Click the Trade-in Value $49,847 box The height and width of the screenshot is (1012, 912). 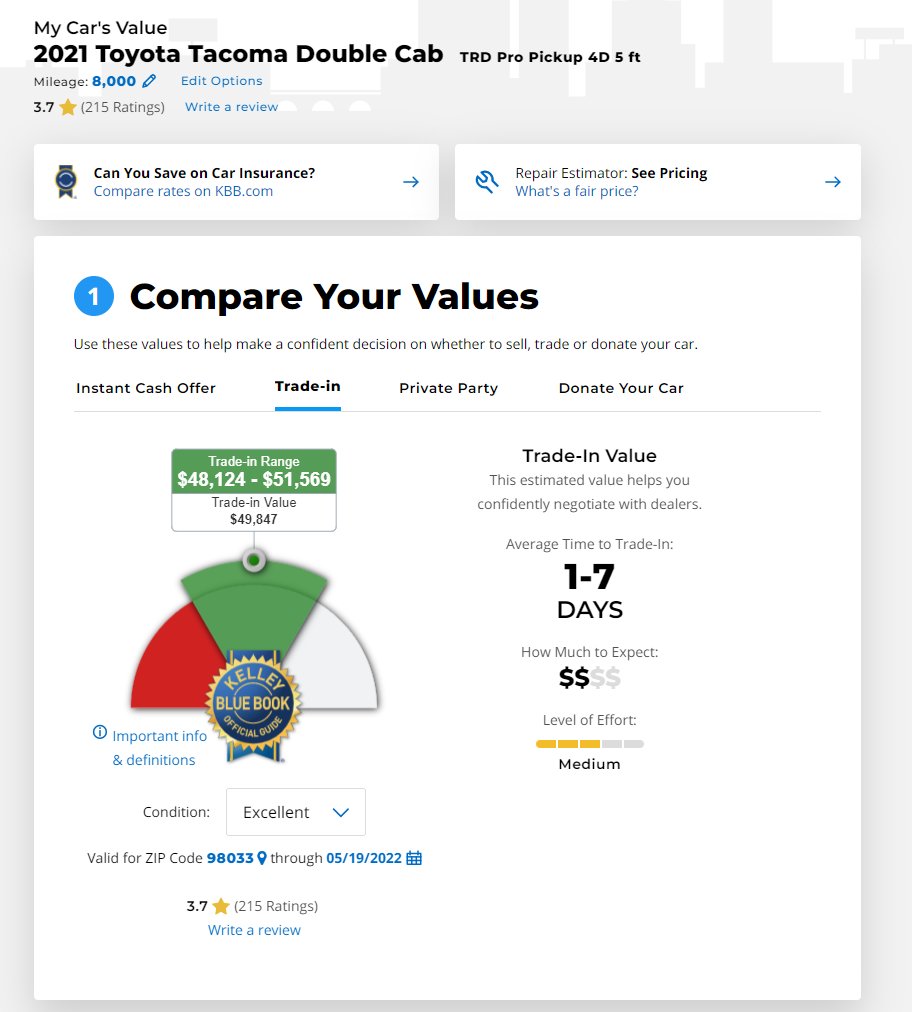point(254,511)
